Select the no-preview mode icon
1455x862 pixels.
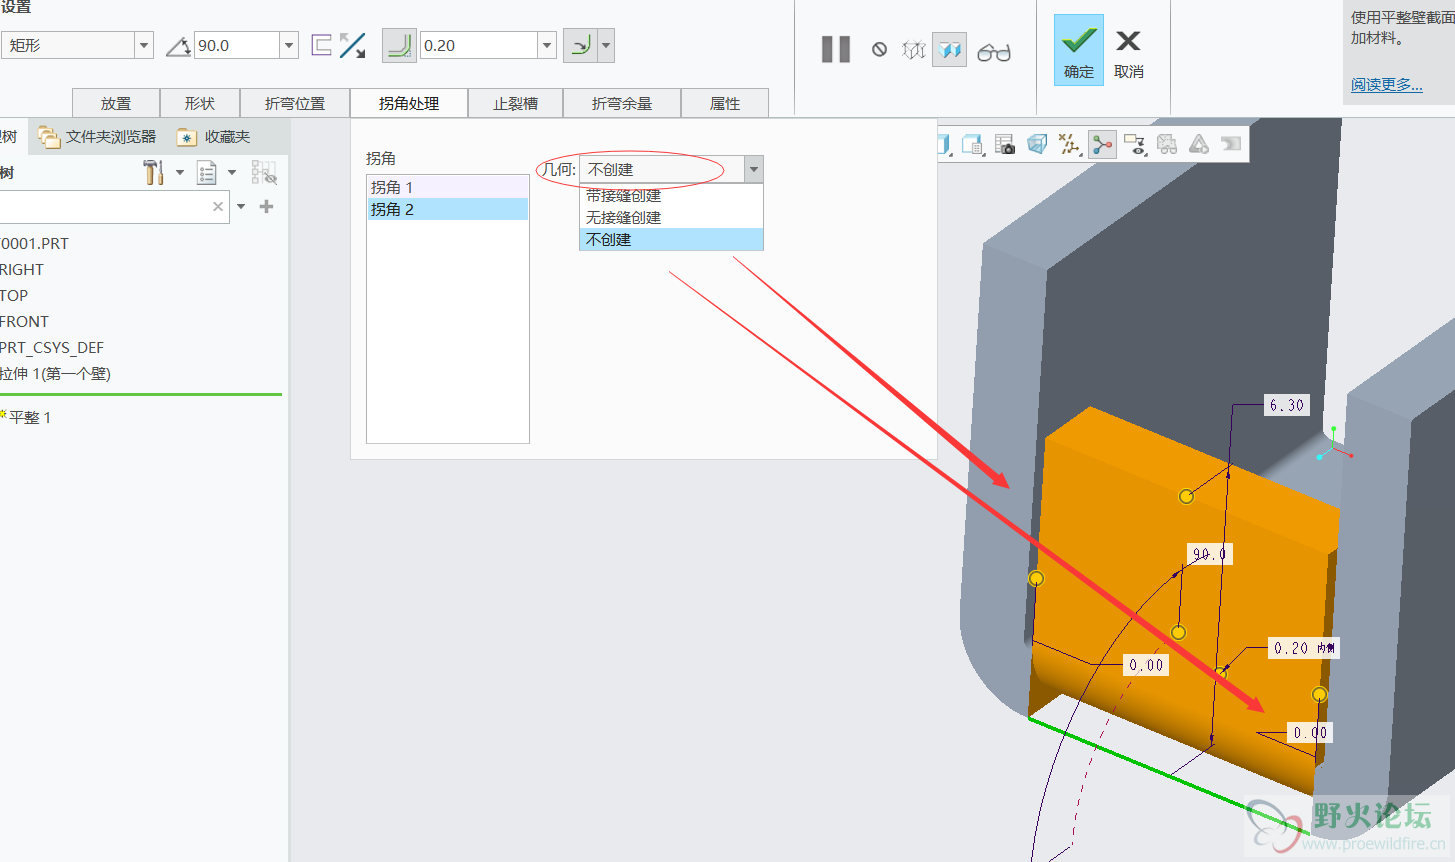tap(879, 49)
